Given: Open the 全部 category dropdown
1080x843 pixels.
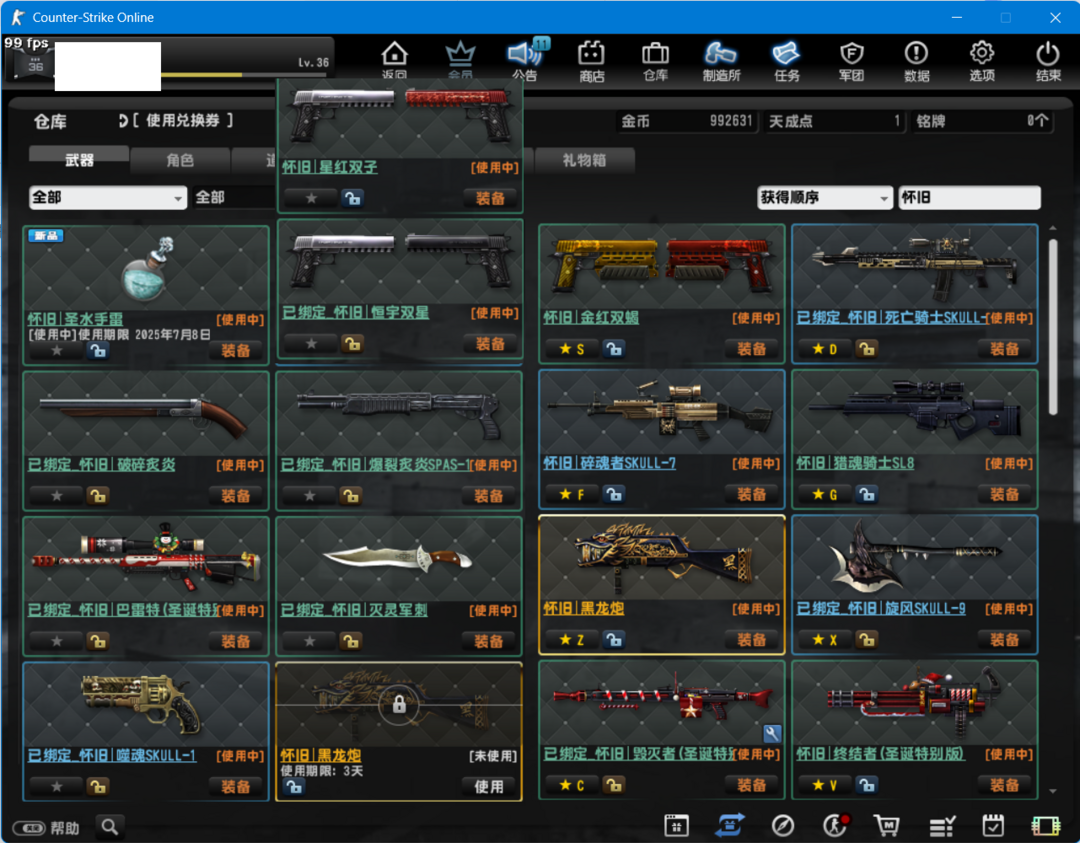Looking at the screenshot, I should (107, 198).
